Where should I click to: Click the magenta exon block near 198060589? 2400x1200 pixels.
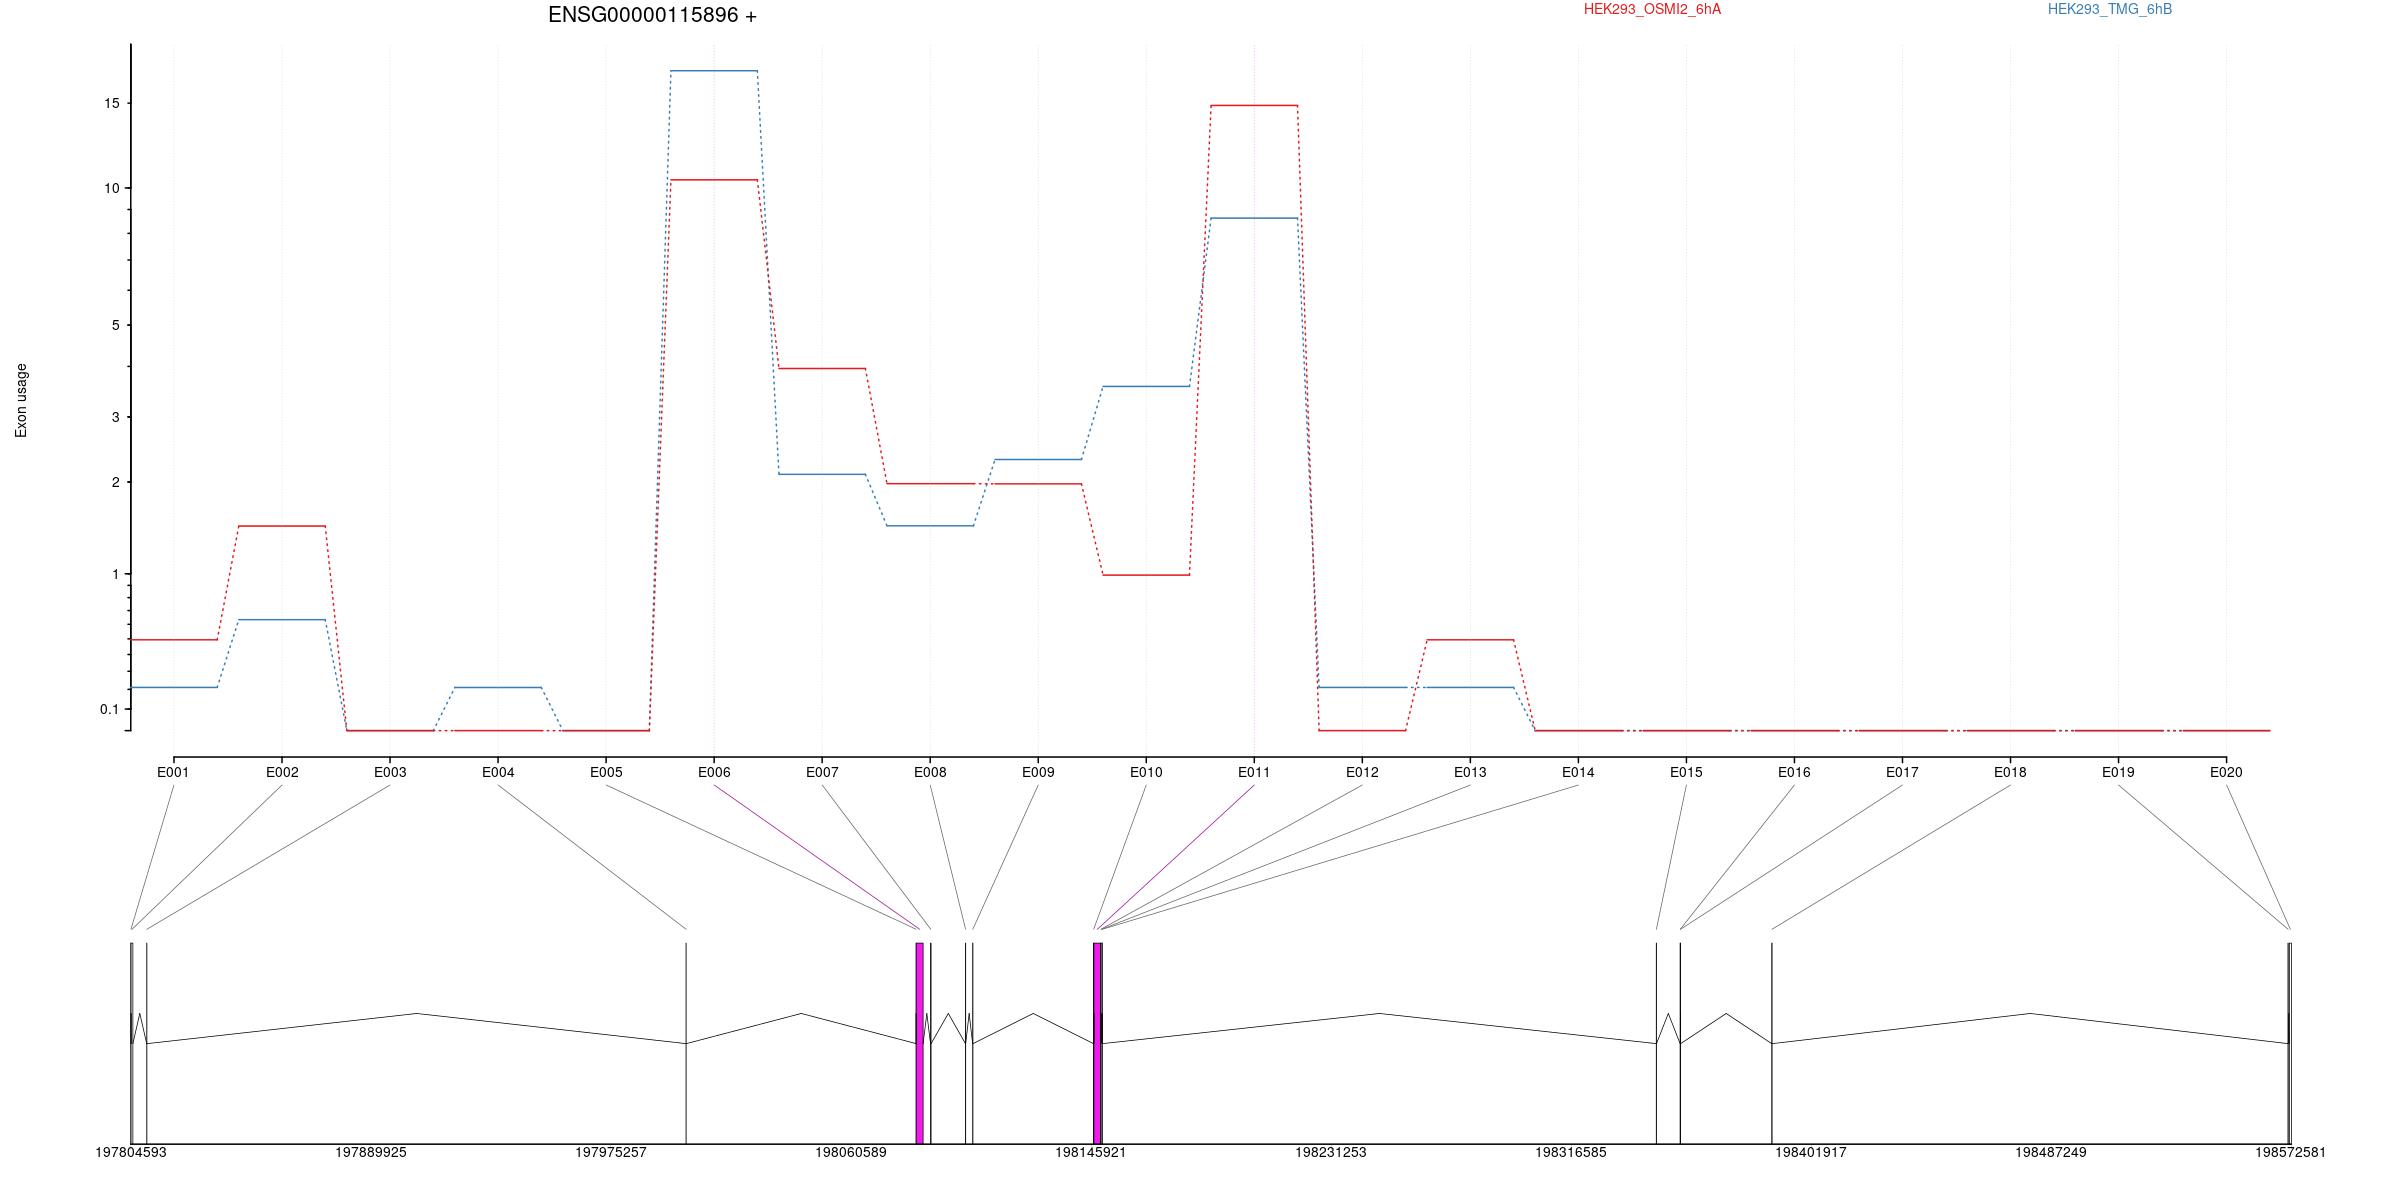click(920, 1043)
